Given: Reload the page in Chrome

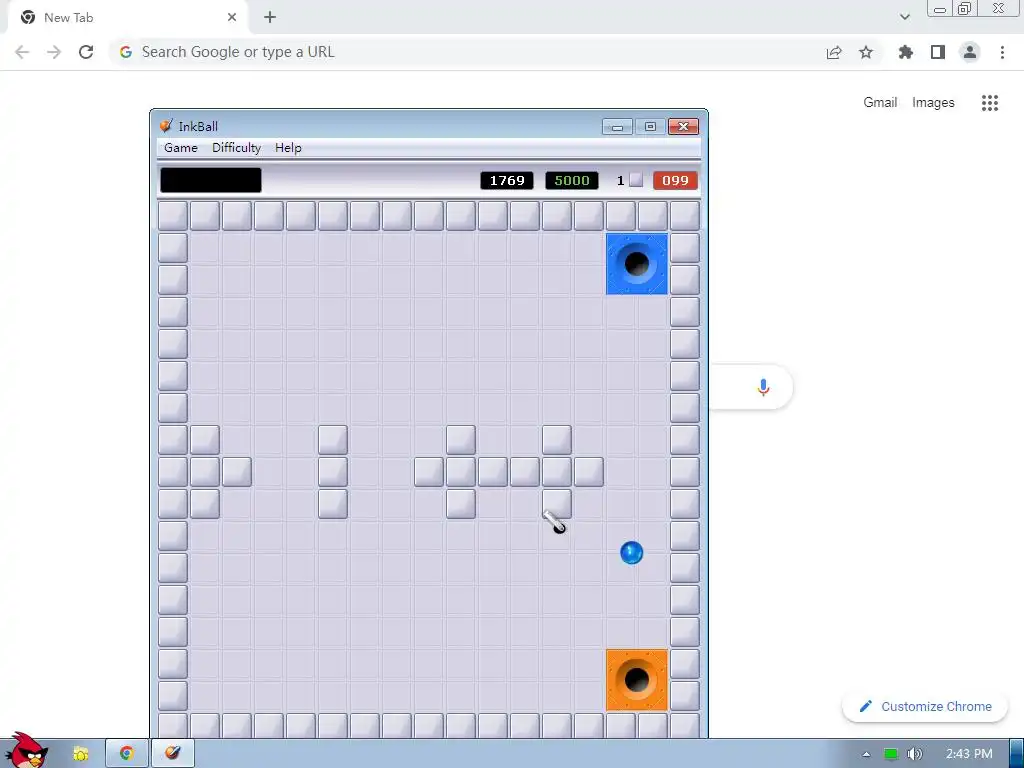Looking at the screenshot, I should coord(86,52).
